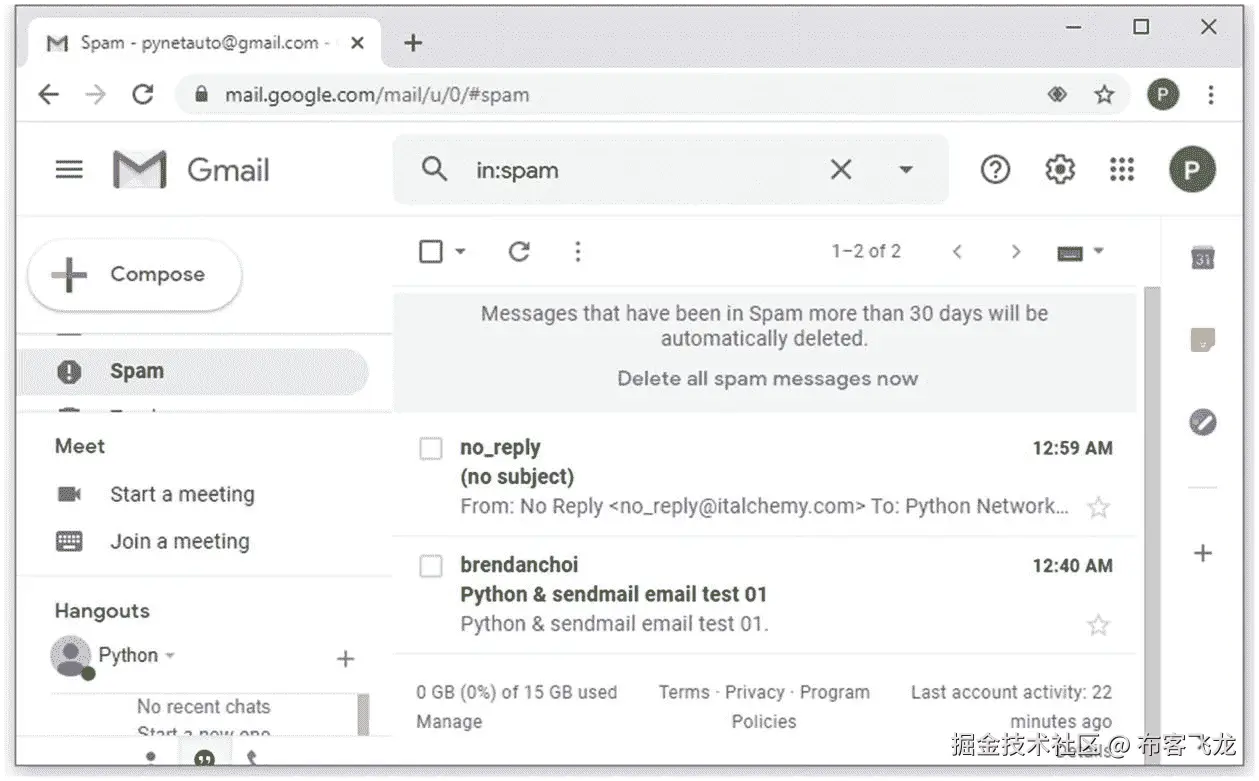Open the Google account avatar P in Gmail
The image size is (1259, 781).
click(x=1192, y=170)
